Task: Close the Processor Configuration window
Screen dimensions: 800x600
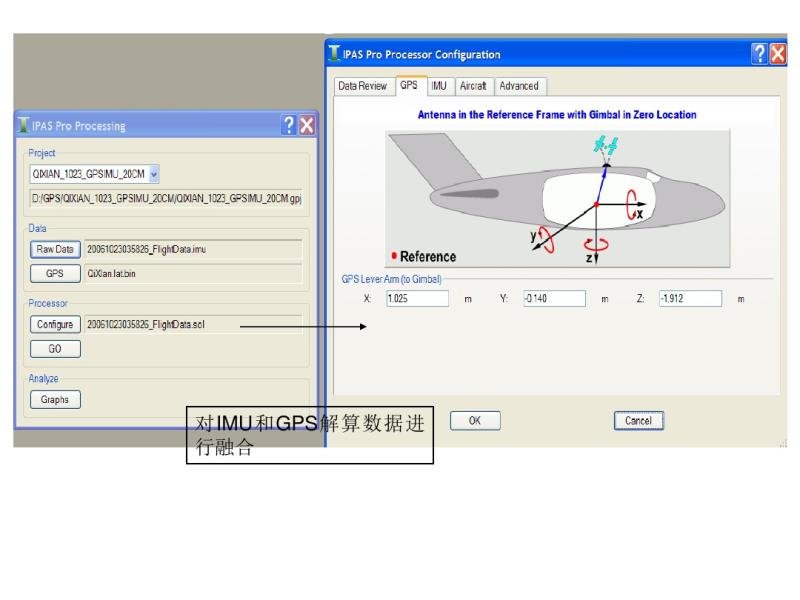Action: click(778, 54)
